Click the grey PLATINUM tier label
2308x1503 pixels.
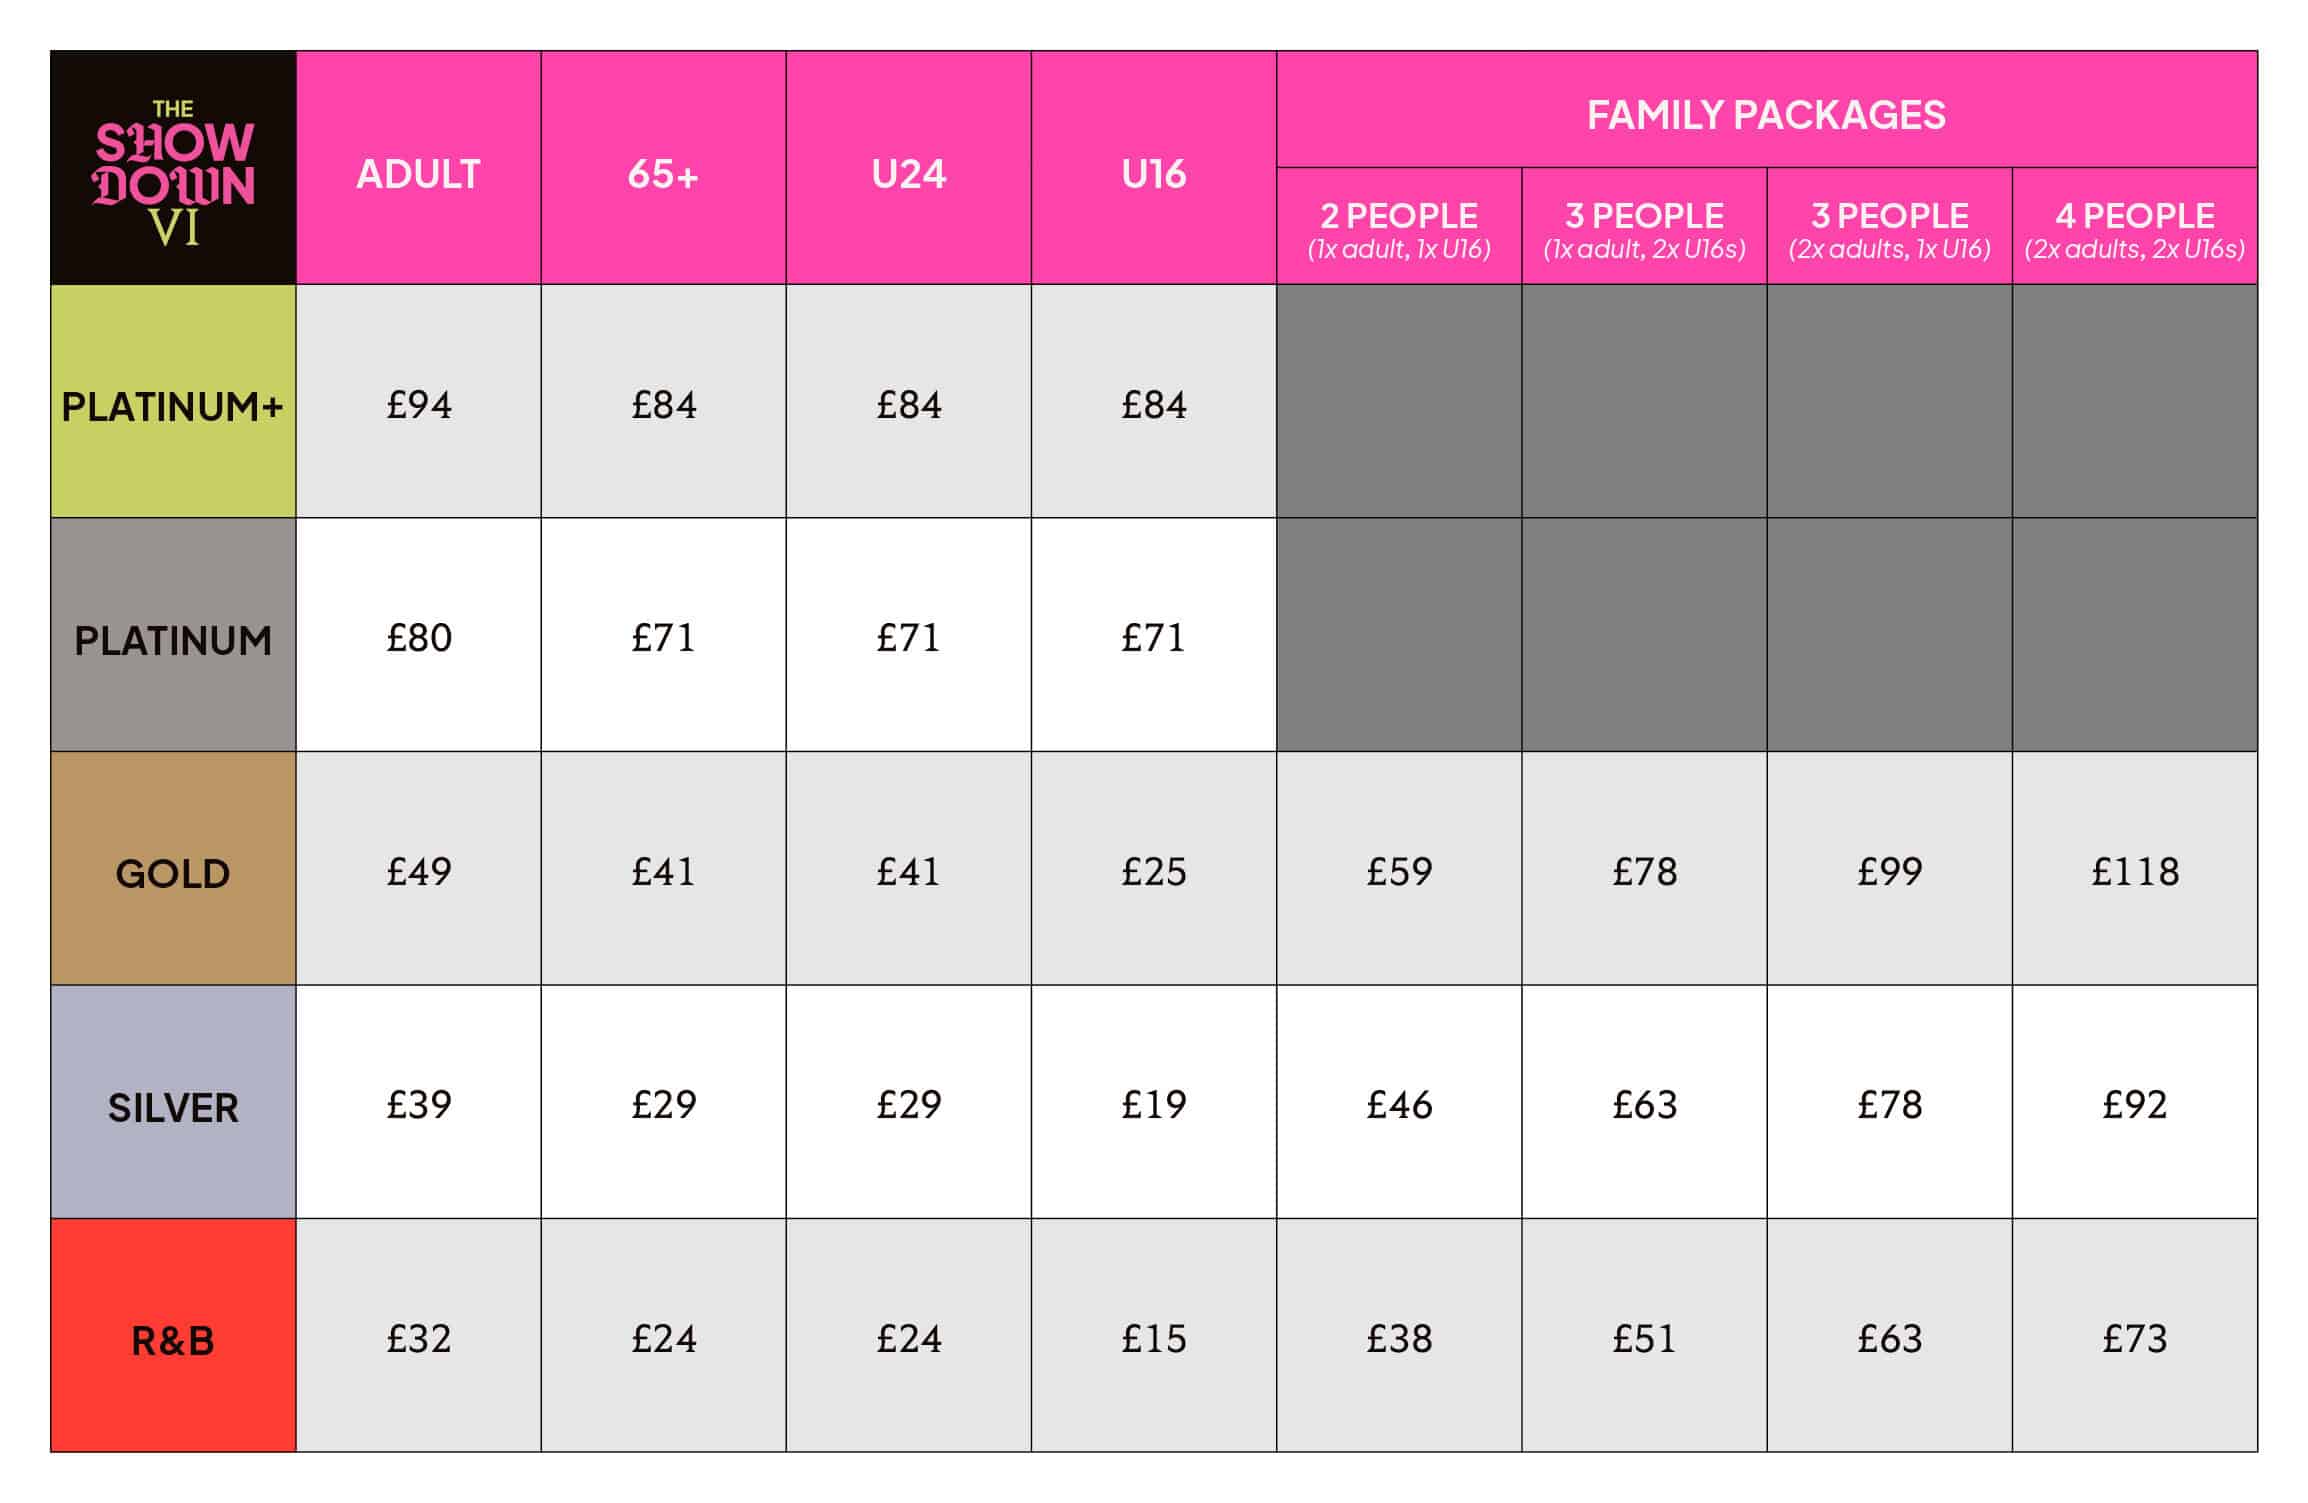point(173,640)
